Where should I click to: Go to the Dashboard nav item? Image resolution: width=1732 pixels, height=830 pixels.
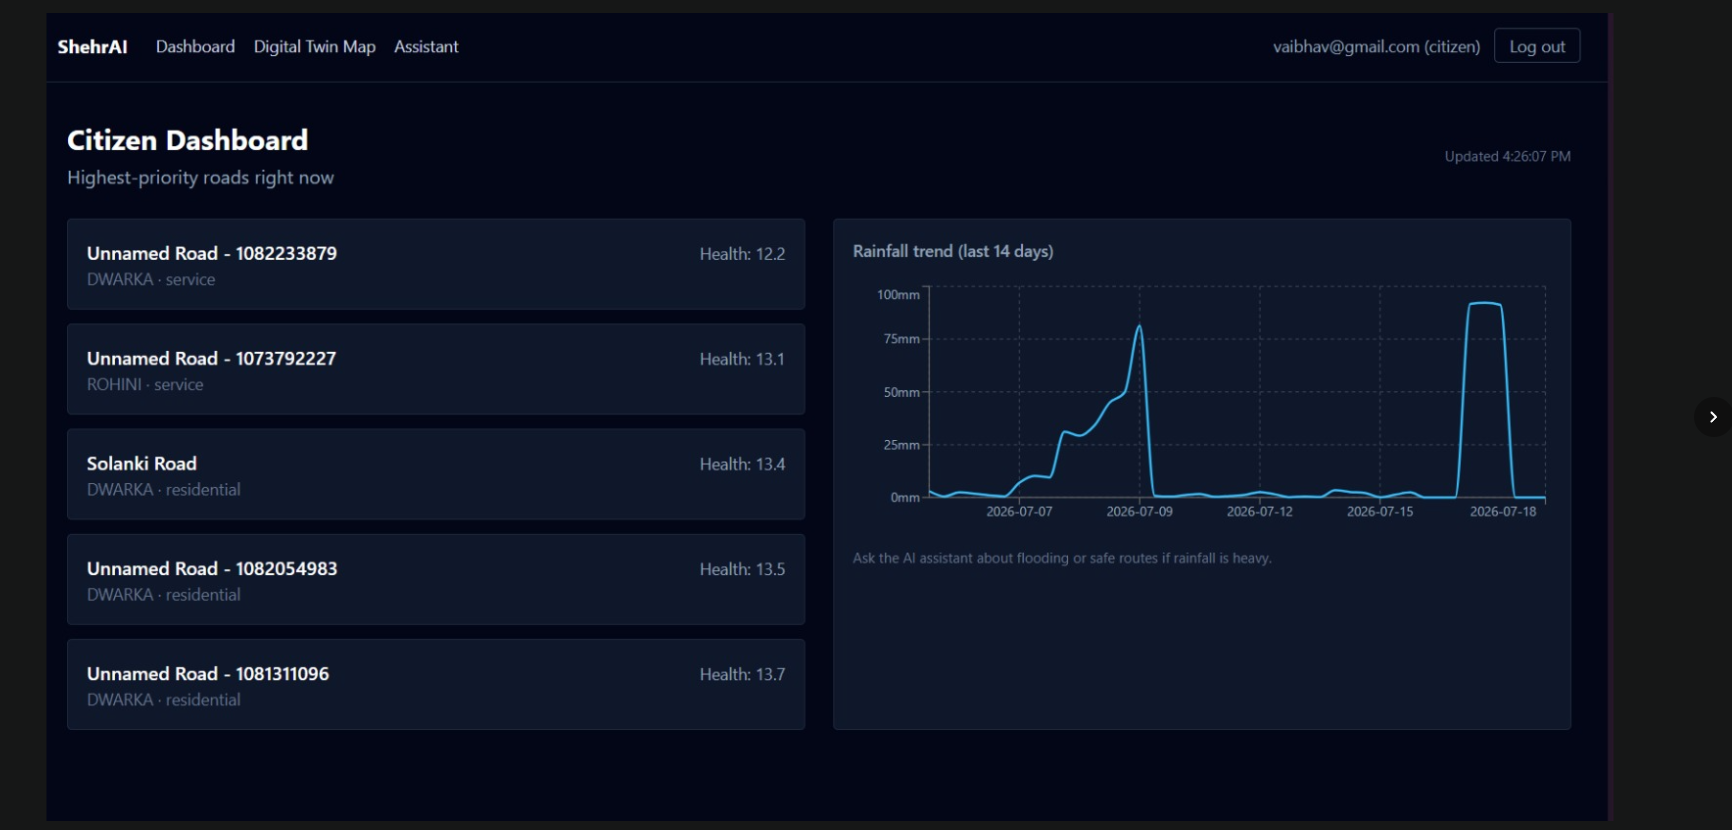[x=195, y=47]
